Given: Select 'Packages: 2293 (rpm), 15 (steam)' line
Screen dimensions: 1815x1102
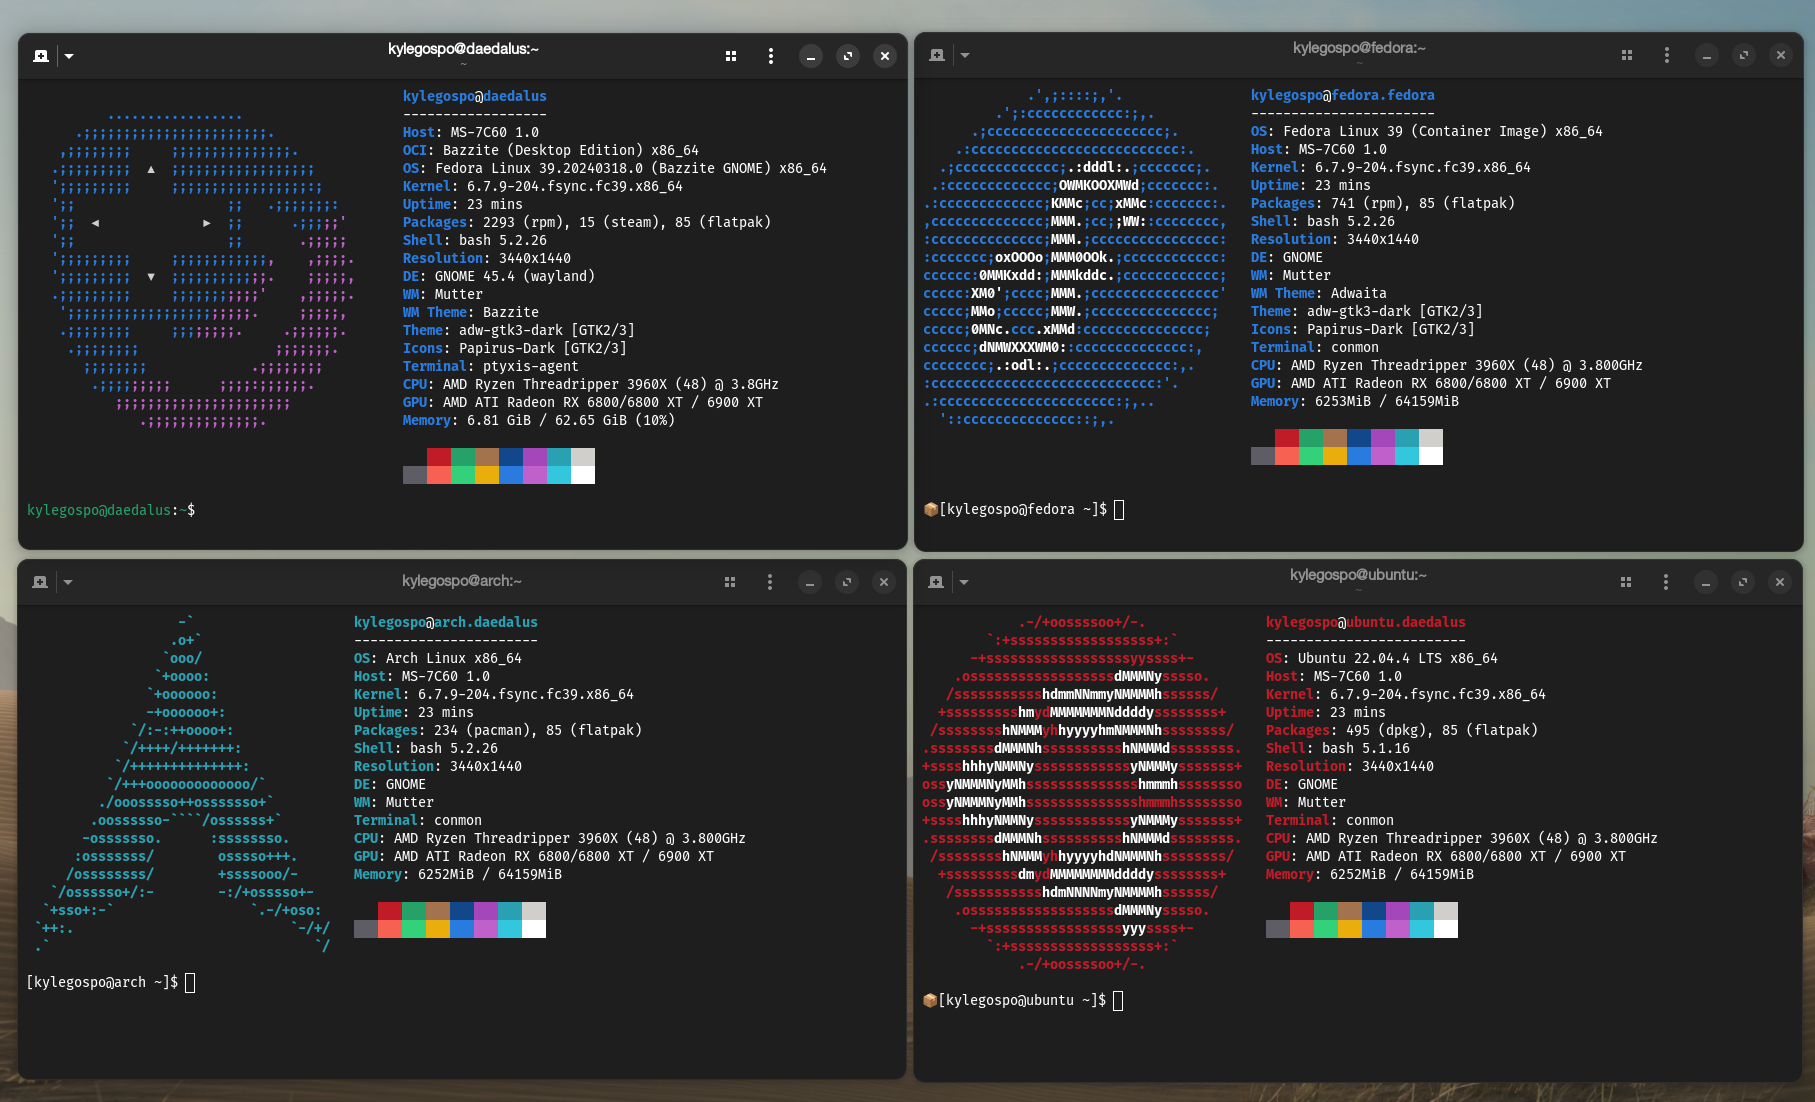Looking at the screenshot, I should point(587,222).
